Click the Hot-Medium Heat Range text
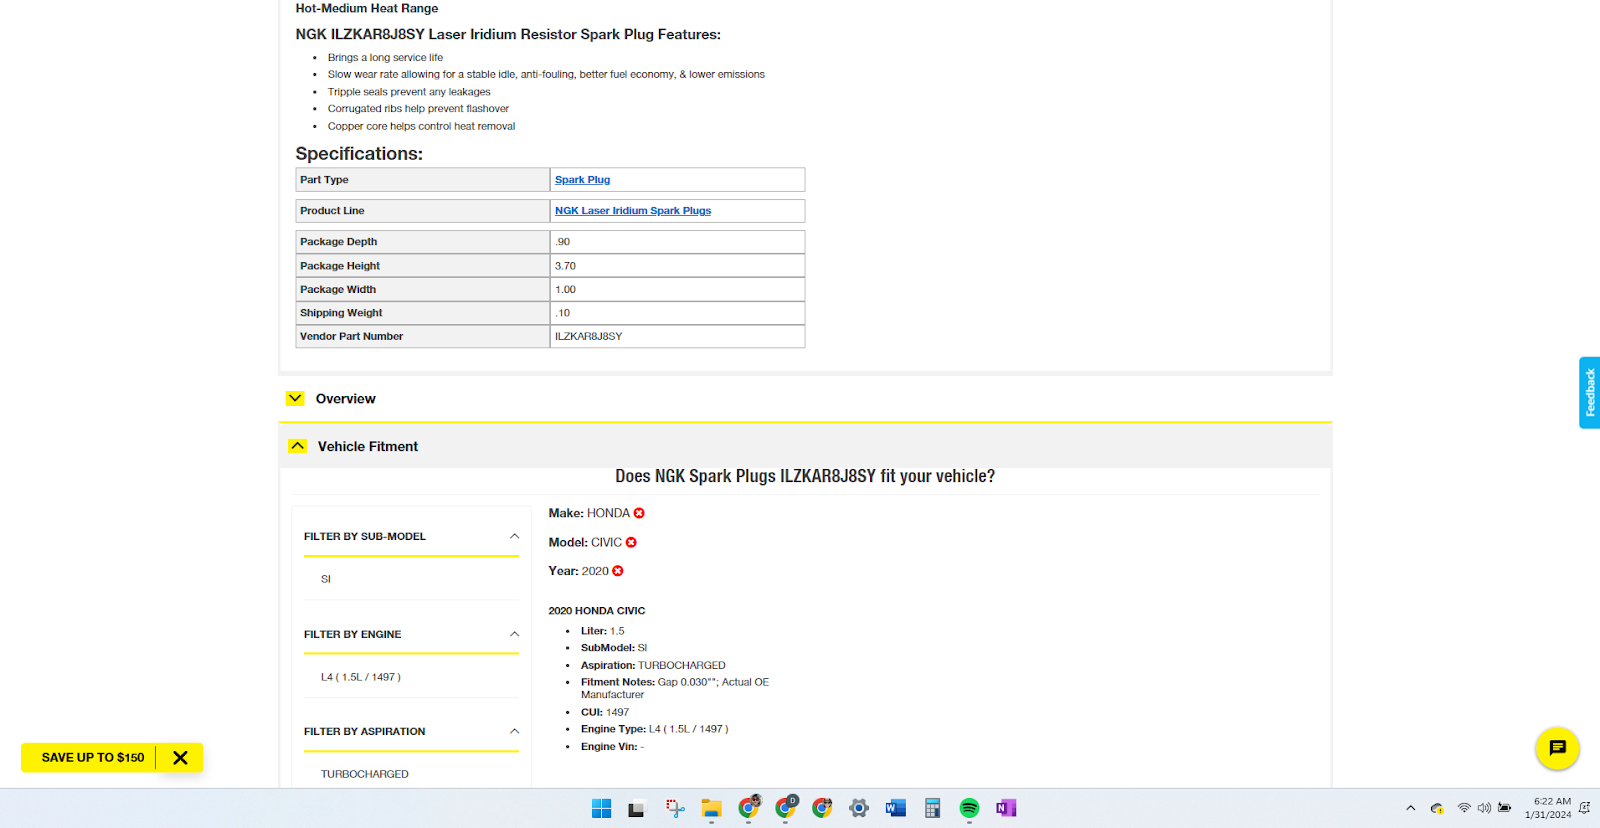Viewport: 1600px width, 828px height. (x=367, y=8)
